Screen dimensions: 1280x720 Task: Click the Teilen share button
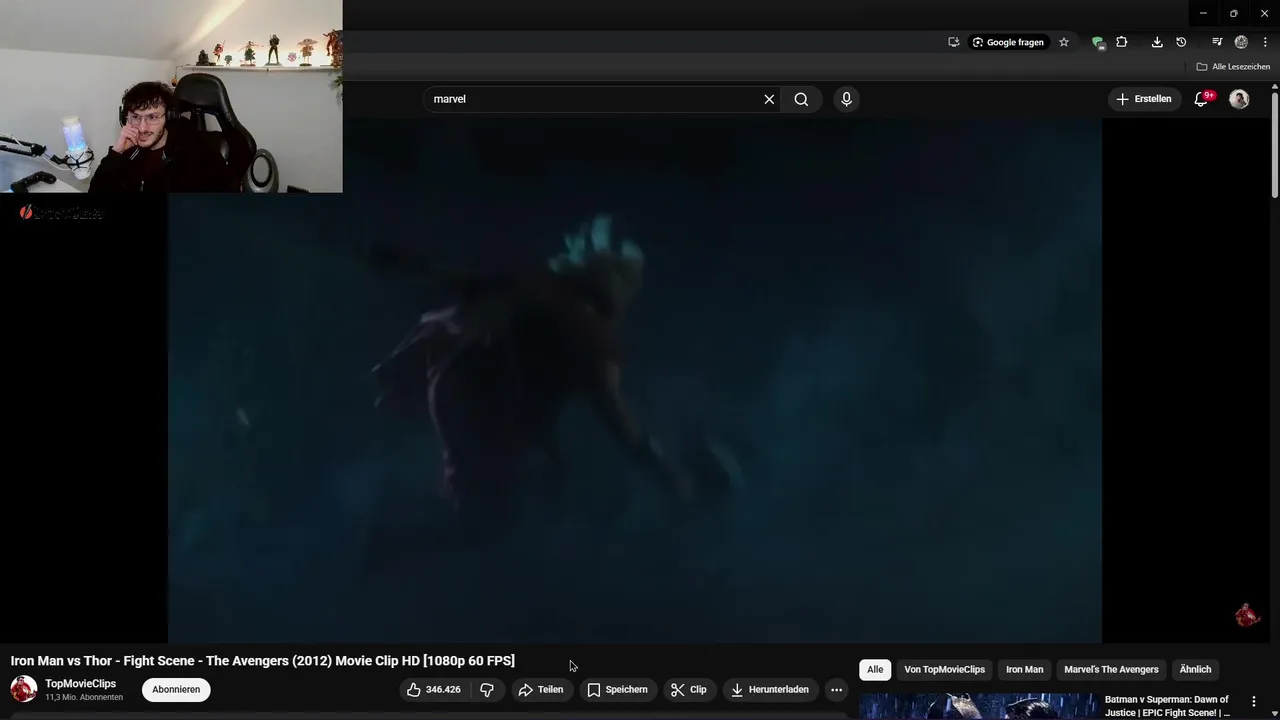point(541,689)
